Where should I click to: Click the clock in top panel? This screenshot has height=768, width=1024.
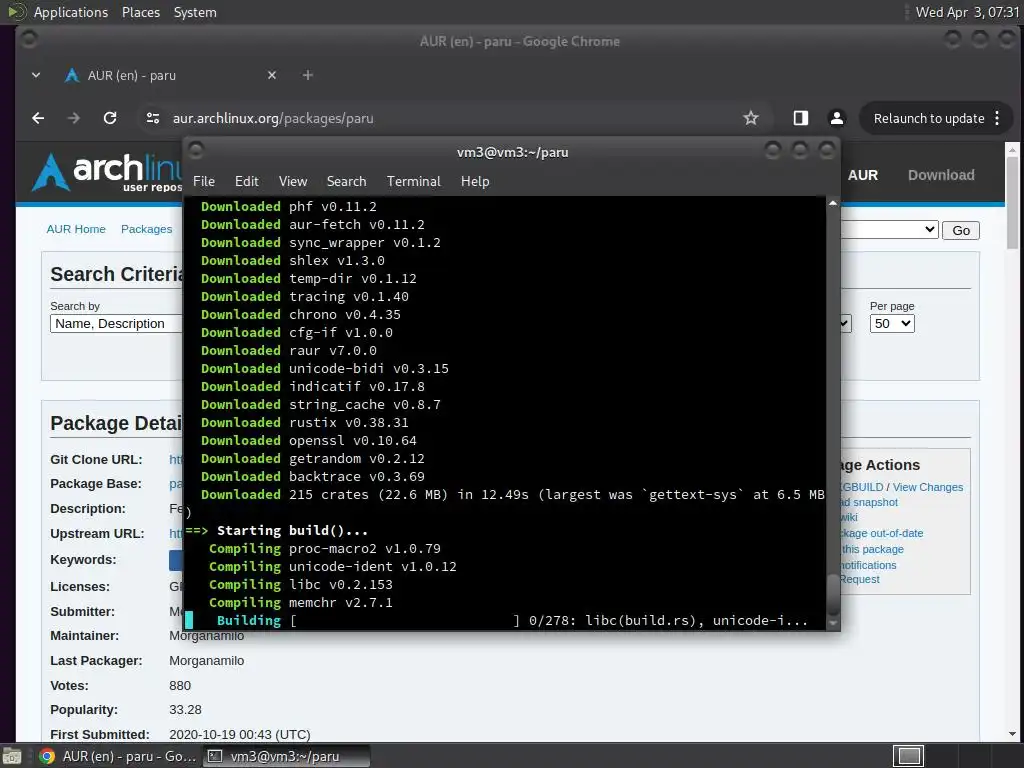pyautogui.click(x=967, y=12)
